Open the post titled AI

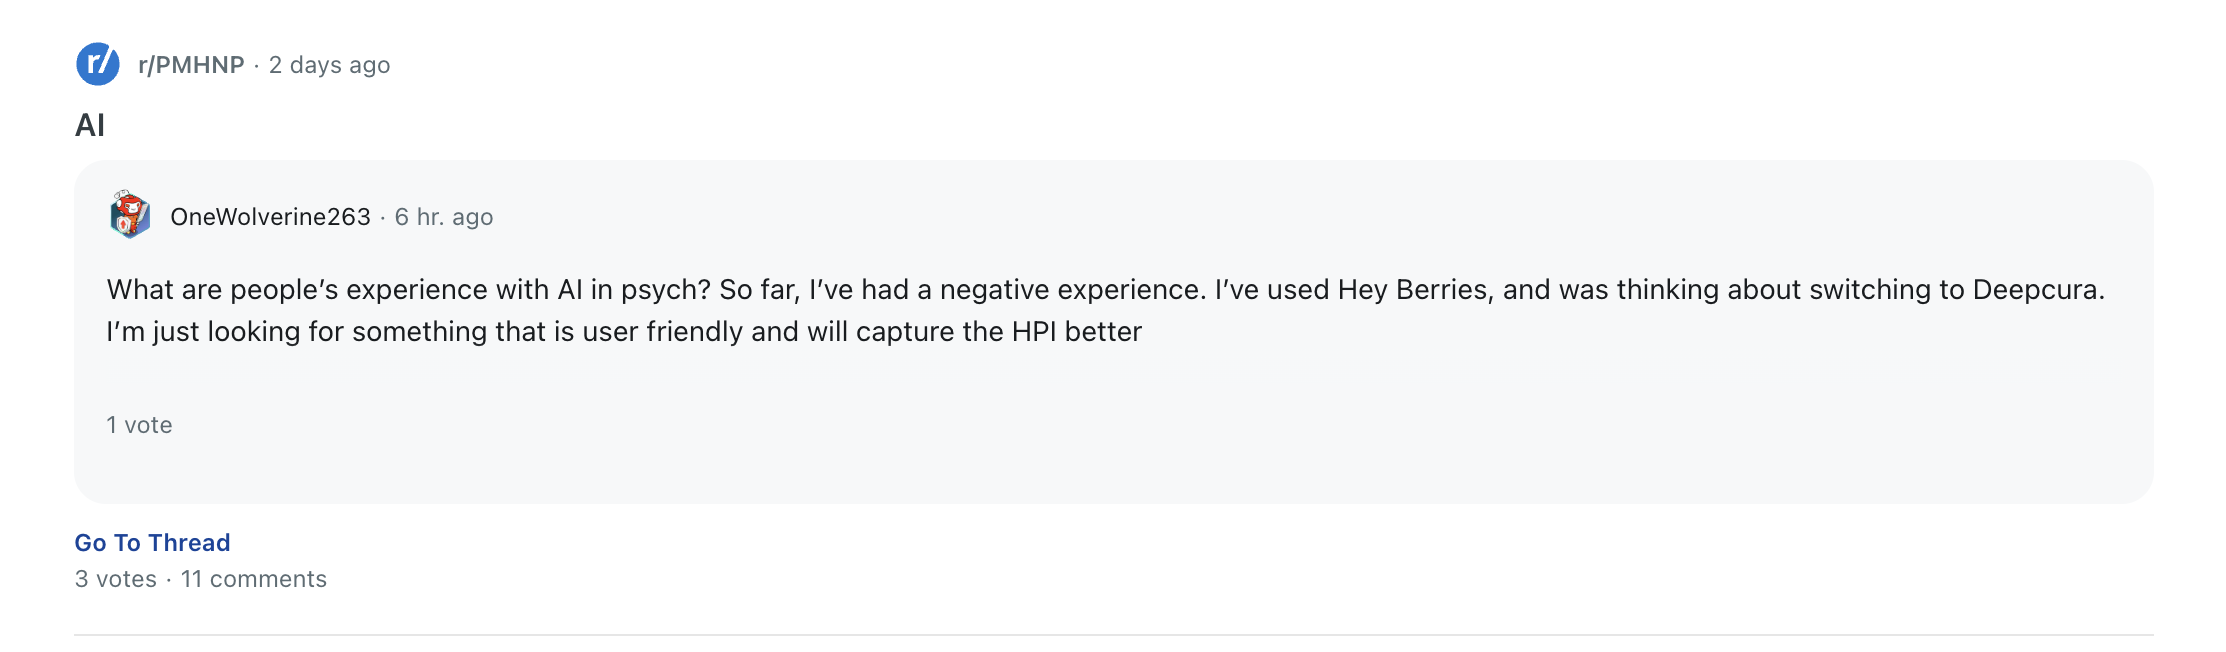tap(90, 124)
